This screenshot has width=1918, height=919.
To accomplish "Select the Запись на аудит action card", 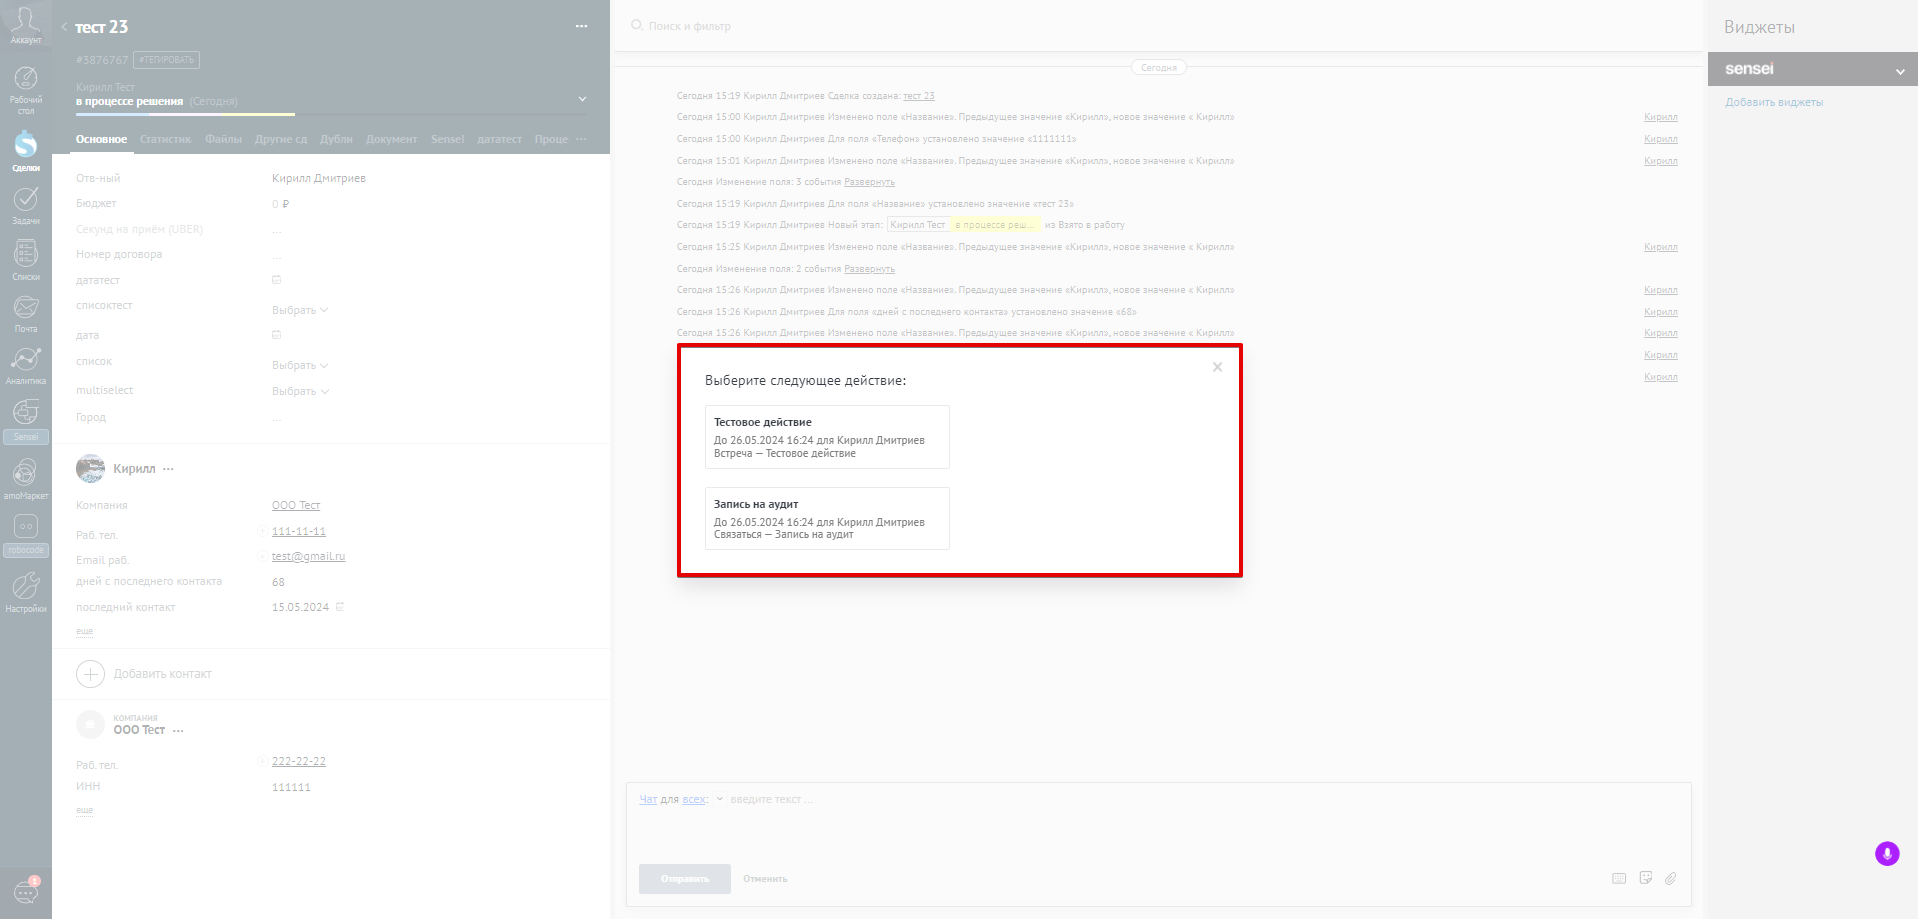I will click(x=827, y=518).
